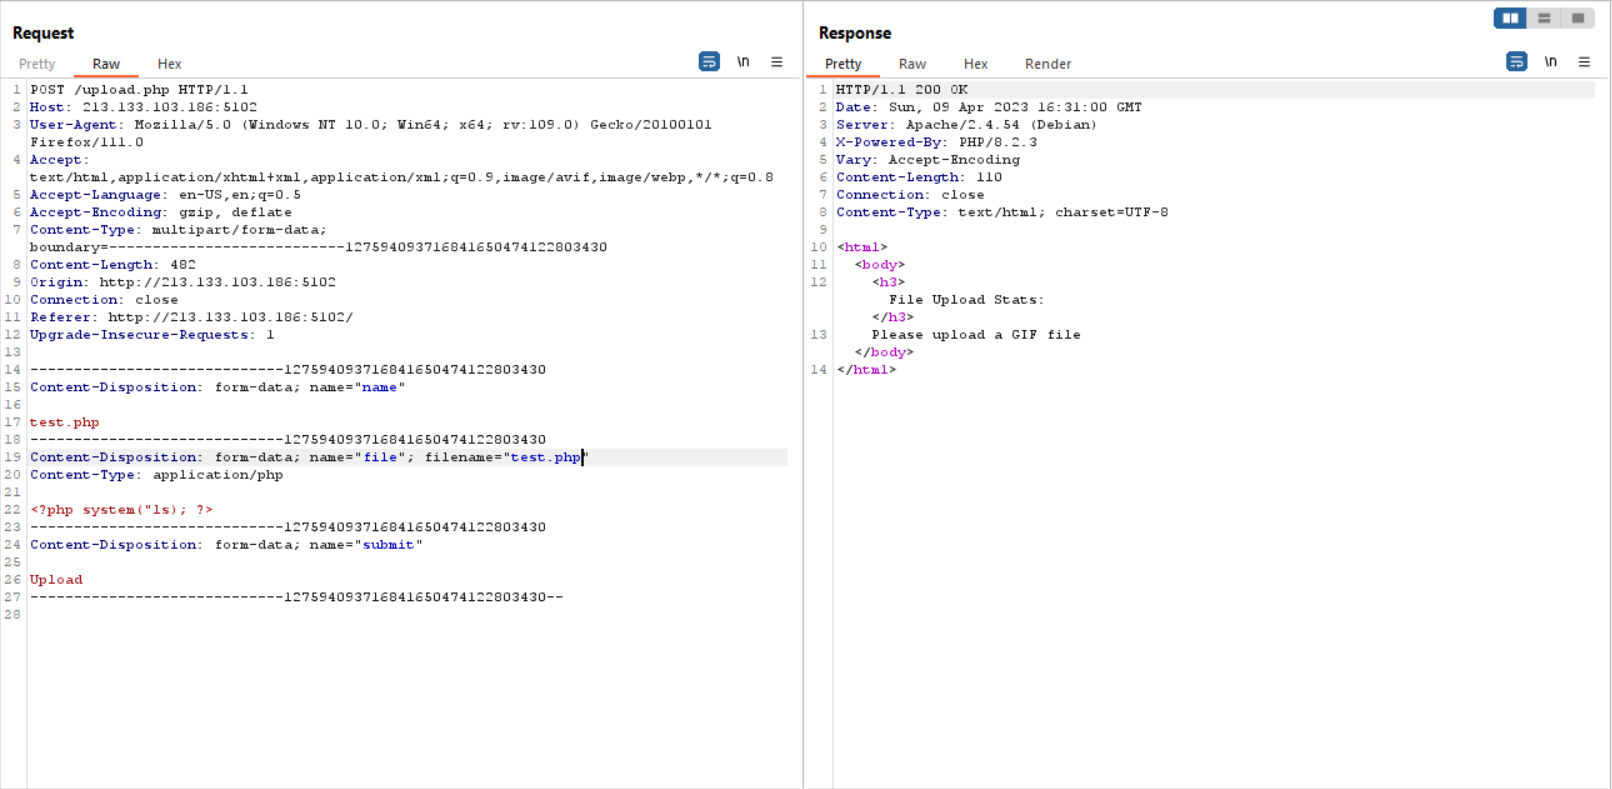Click the Host header value 213.133.103.186:5102
The image size is (1612, 789).
point(169,107)
